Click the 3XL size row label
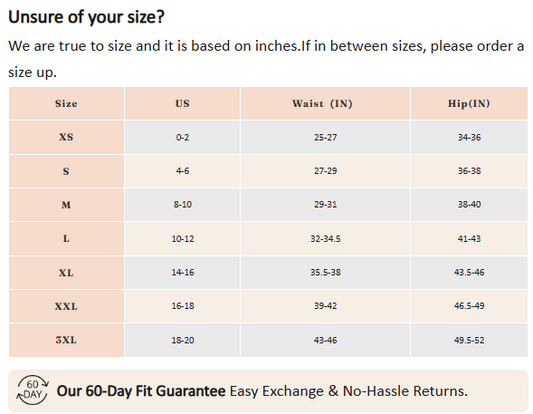533x414 pixels. tap(66, 340)
